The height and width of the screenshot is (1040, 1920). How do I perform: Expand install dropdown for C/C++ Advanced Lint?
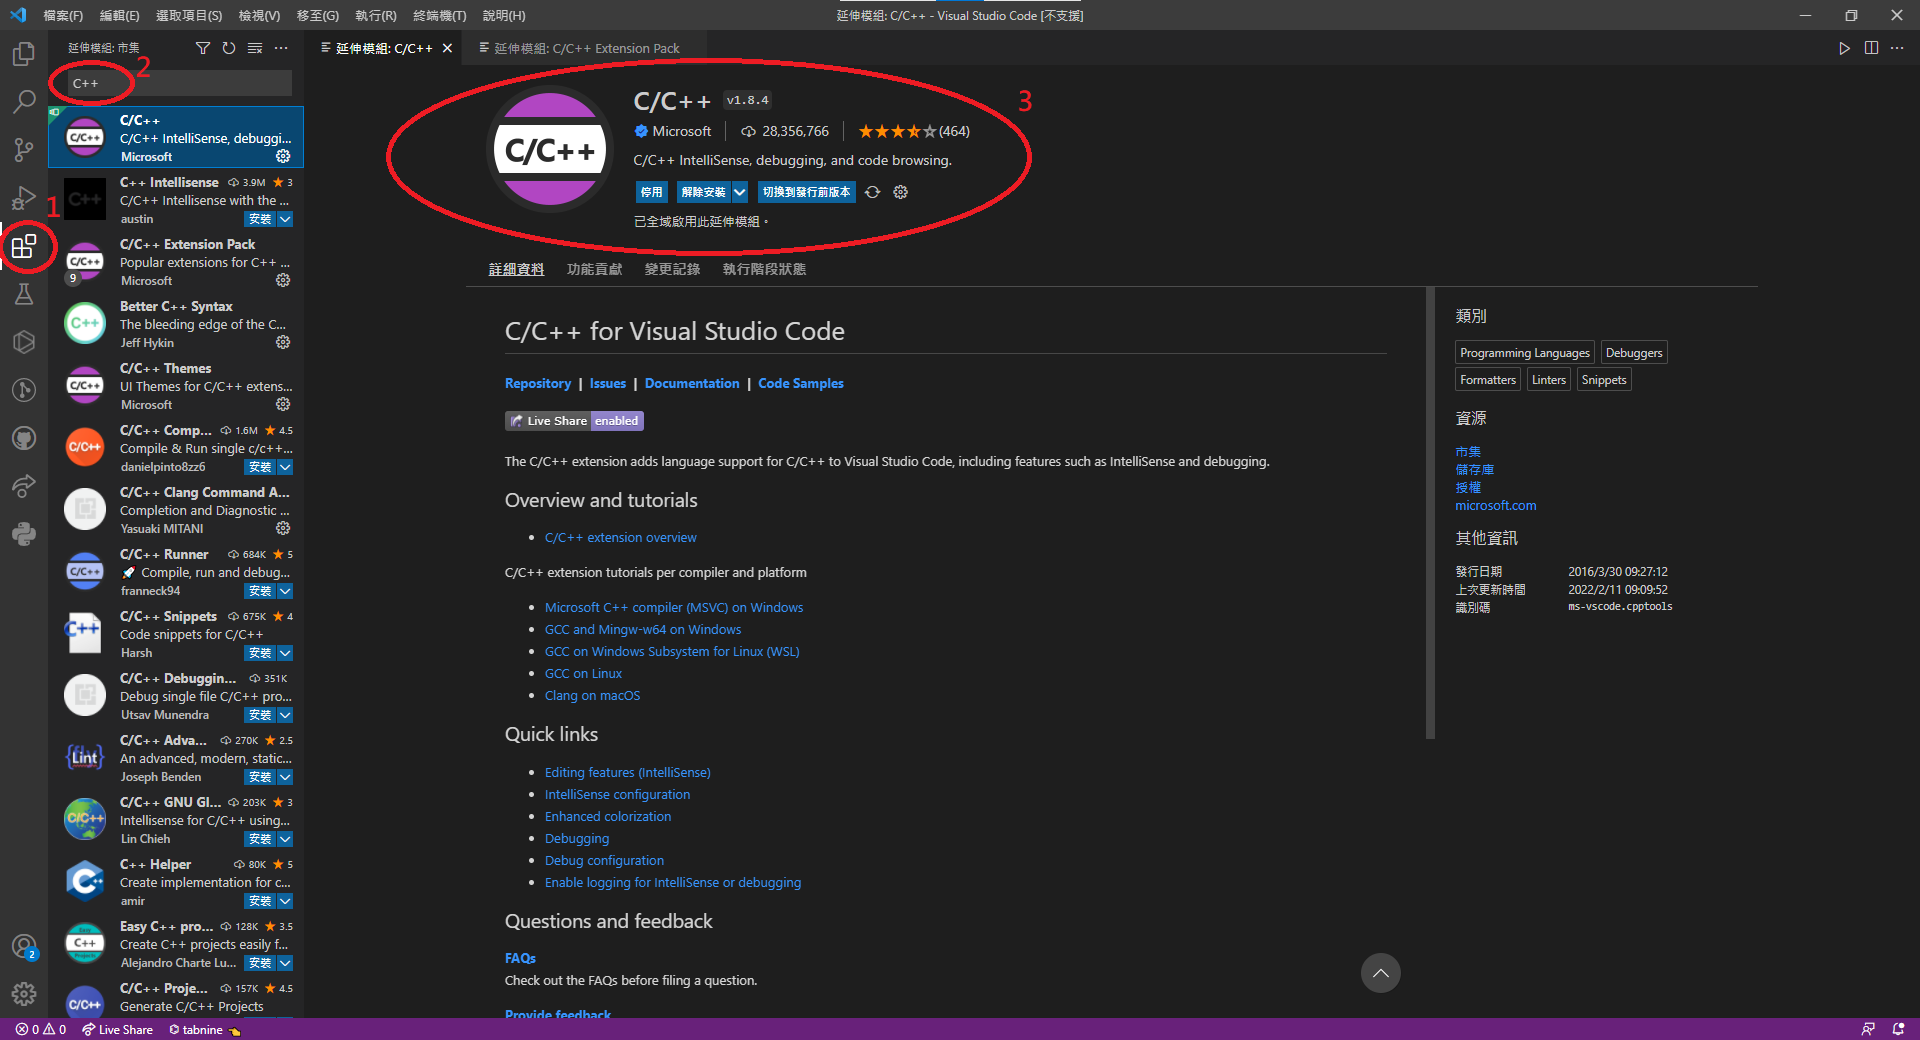(285, 777)
